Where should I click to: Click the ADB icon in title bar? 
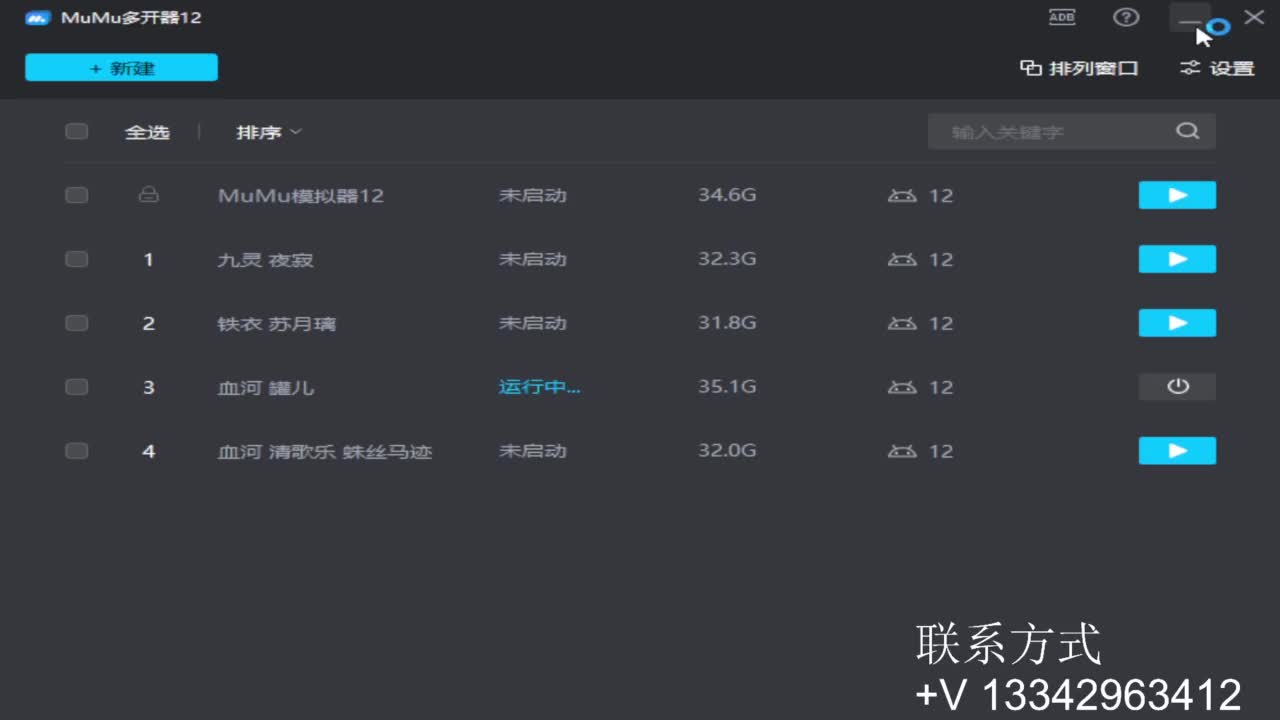click(1062, 17)
